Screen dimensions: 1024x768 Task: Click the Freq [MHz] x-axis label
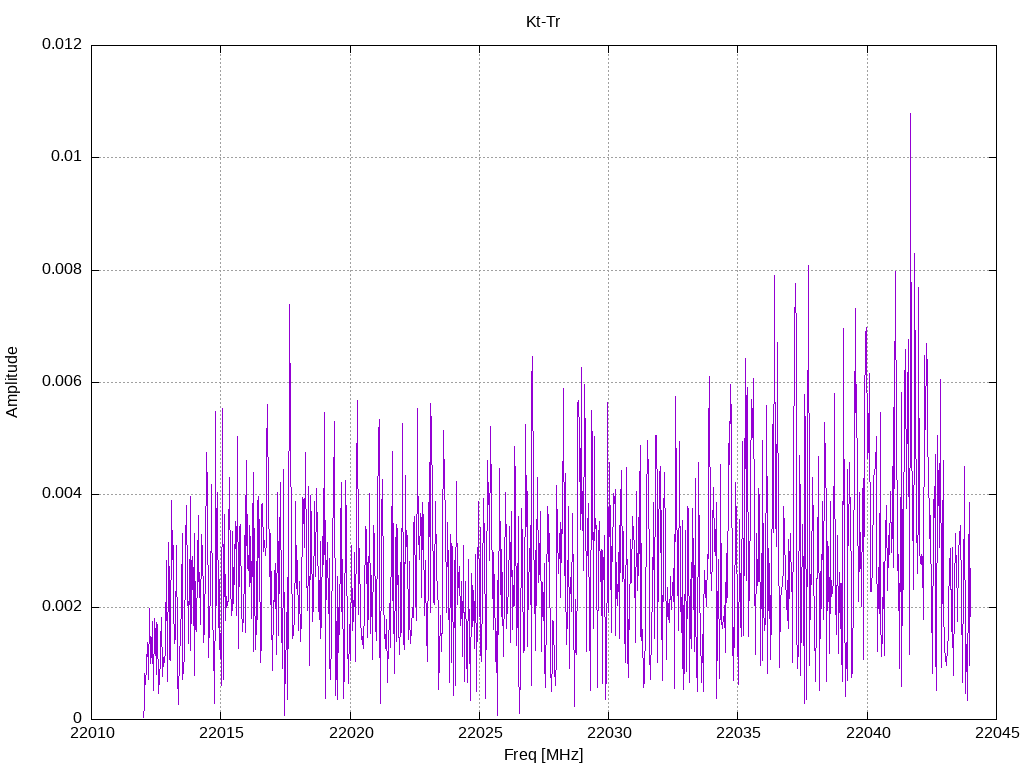coord(543,755)
